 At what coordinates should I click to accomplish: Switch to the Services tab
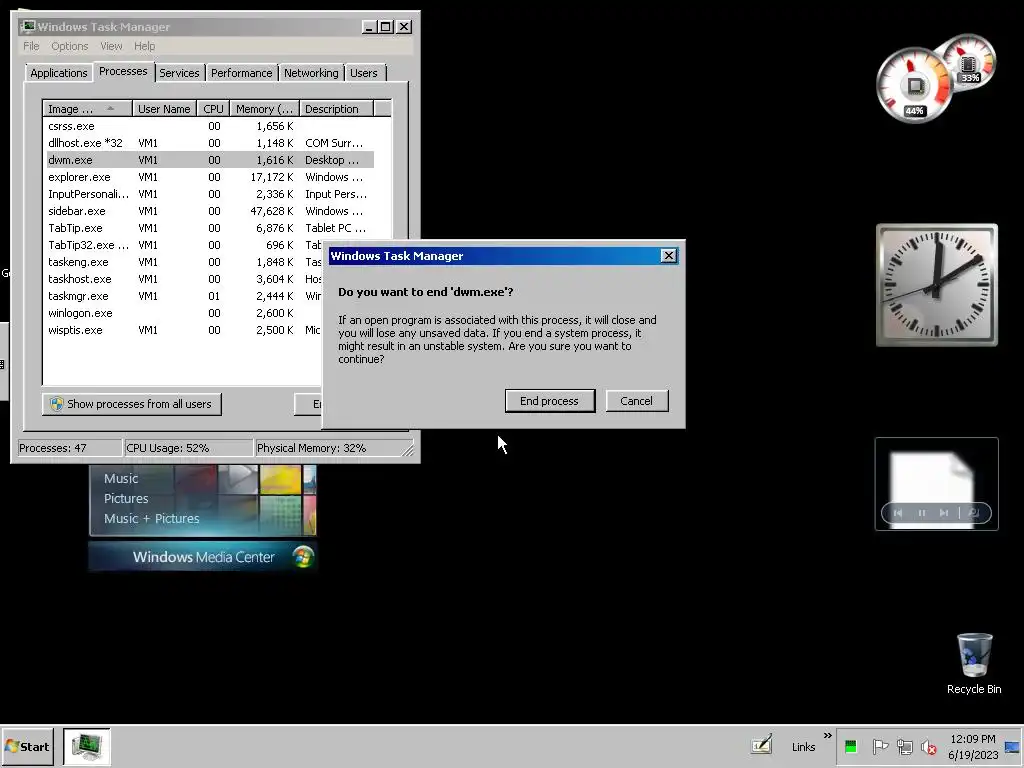179,73
